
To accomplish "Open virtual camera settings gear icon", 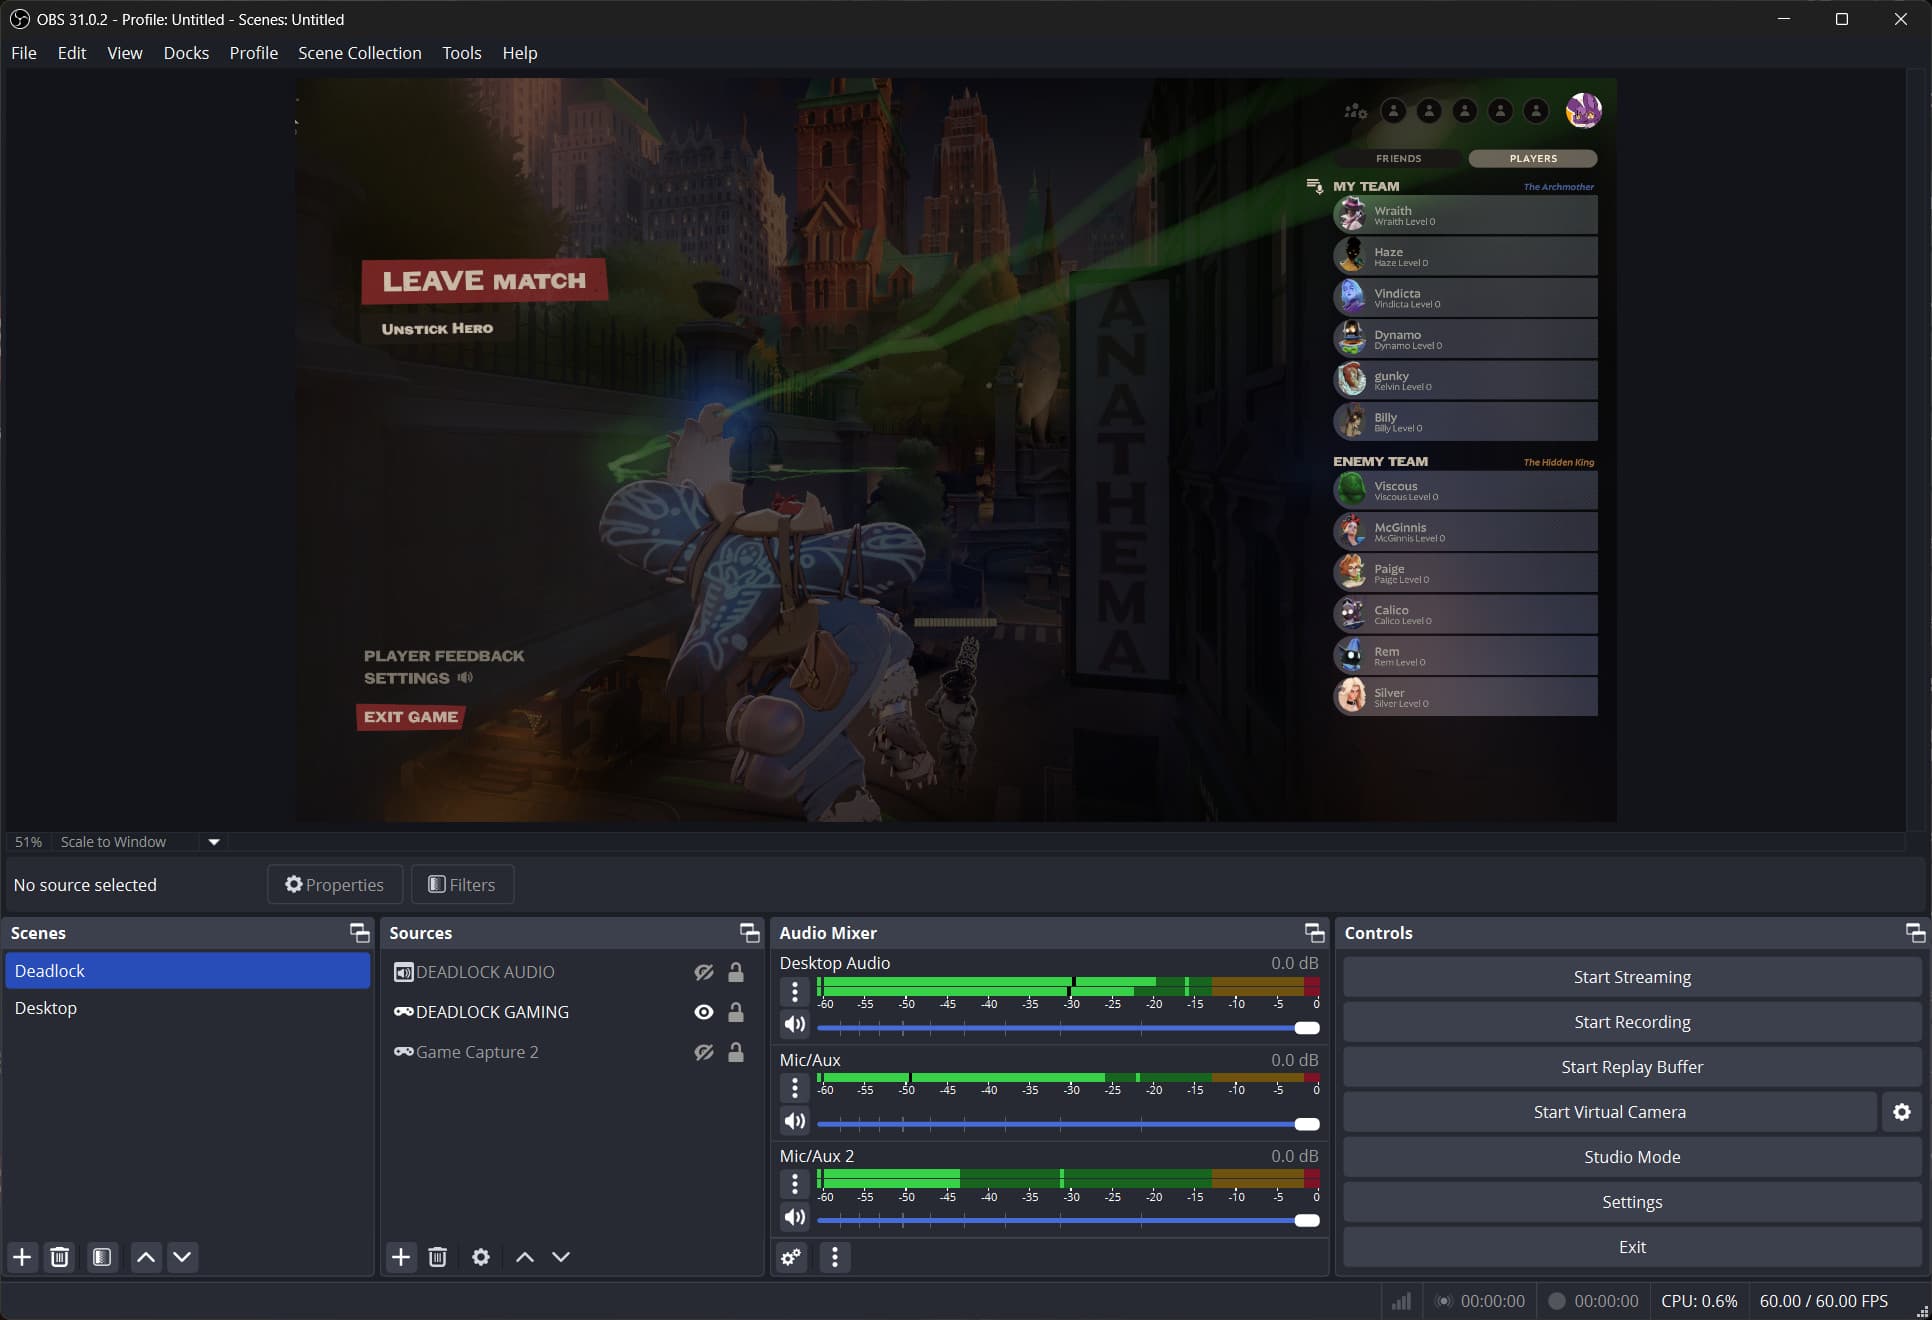I will point(1902,1112).
